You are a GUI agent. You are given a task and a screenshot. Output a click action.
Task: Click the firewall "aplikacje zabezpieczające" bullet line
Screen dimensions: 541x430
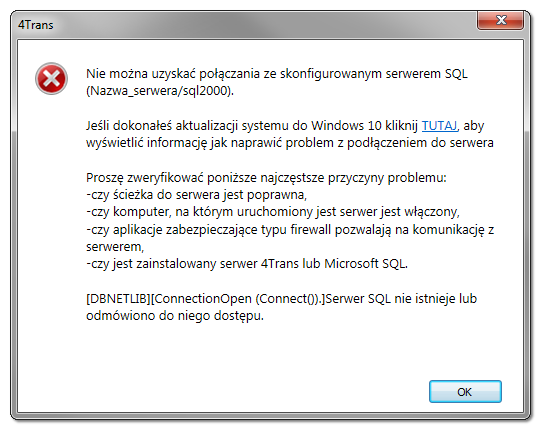coord(290,229)
